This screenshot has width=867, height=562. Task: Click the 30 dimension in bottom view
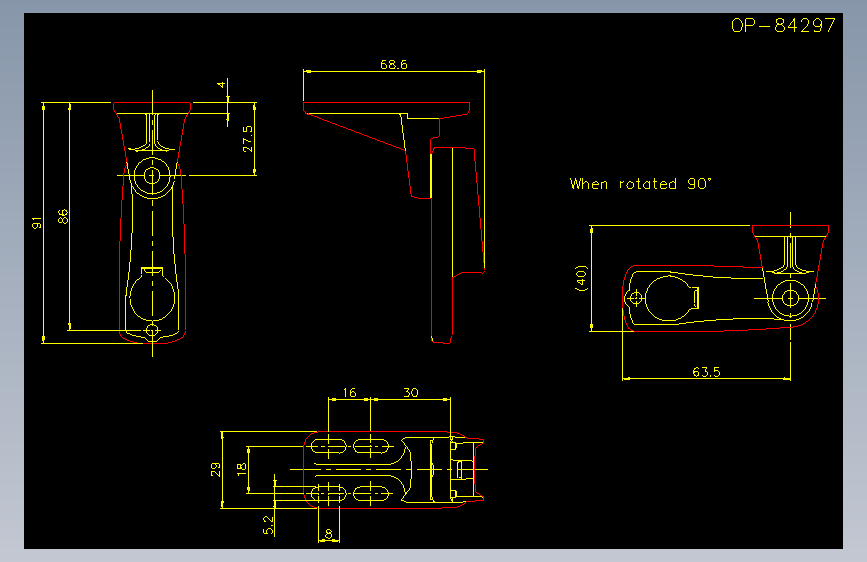tap(410, 393)
